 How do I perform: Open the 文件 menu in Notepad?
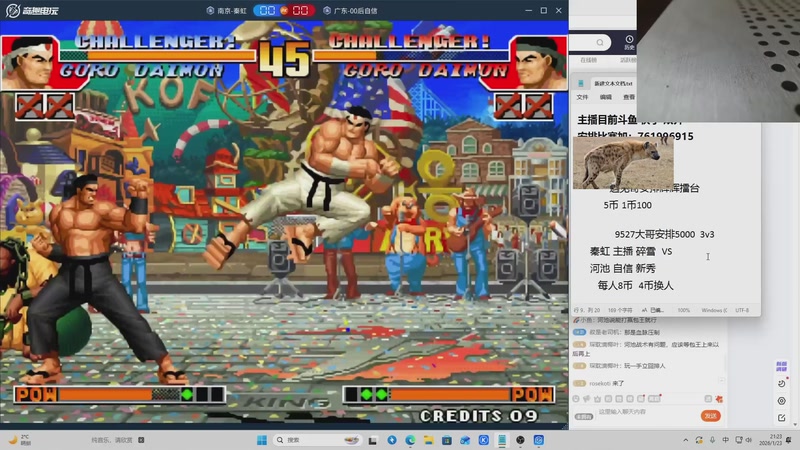pos(582,97)
